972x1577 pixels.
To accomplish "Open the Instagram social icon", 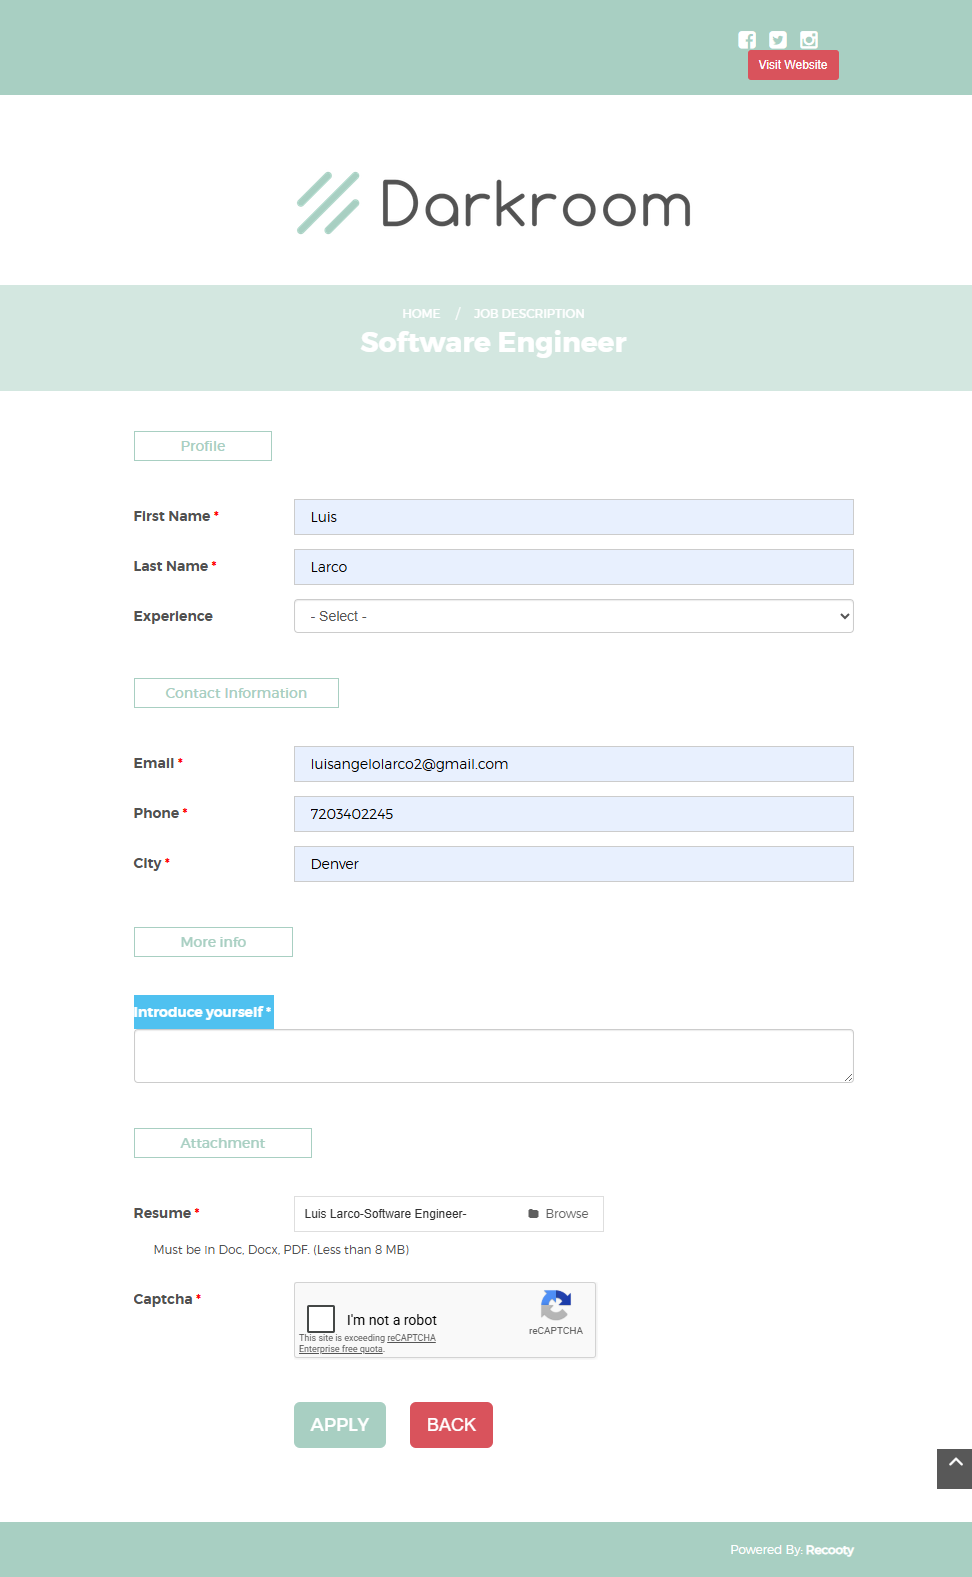I will pos(809,40).
